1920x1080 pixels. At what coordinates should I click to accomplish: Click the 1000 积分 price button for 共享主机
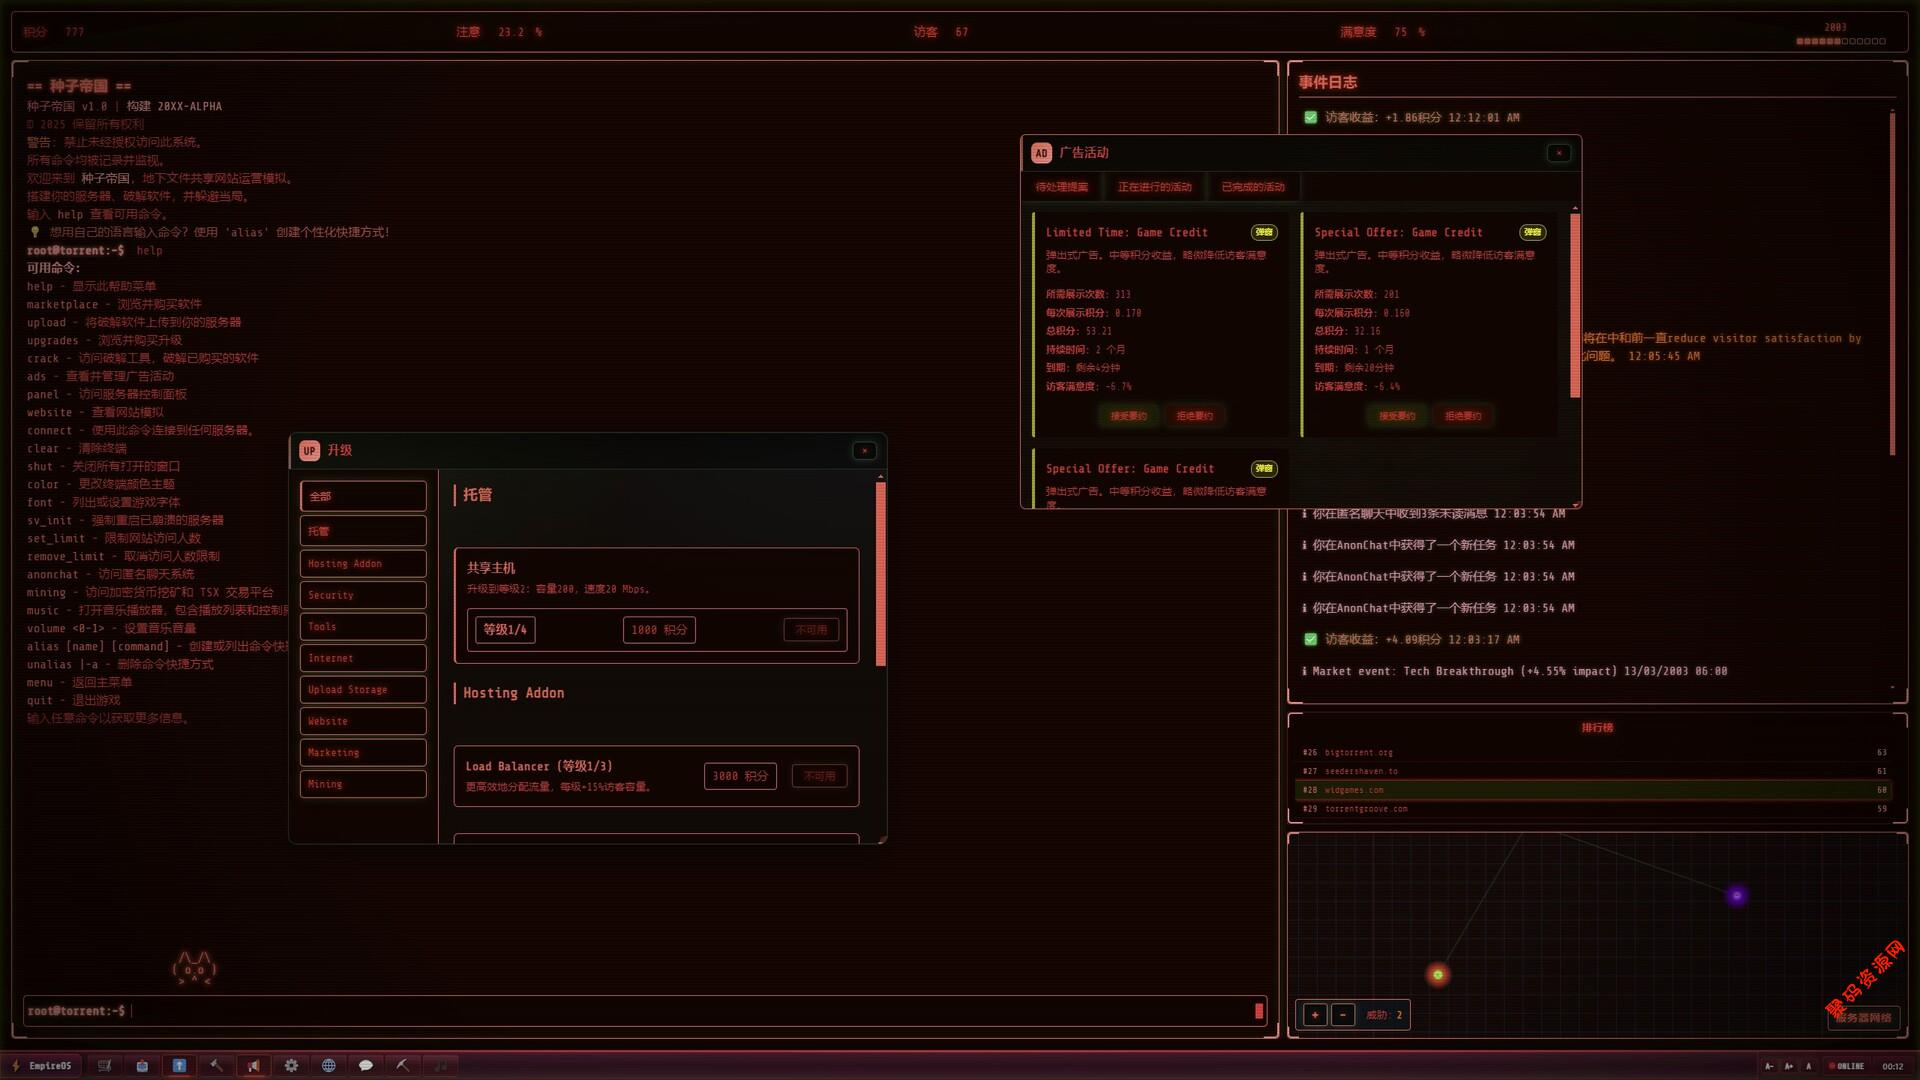click(659, 630)
